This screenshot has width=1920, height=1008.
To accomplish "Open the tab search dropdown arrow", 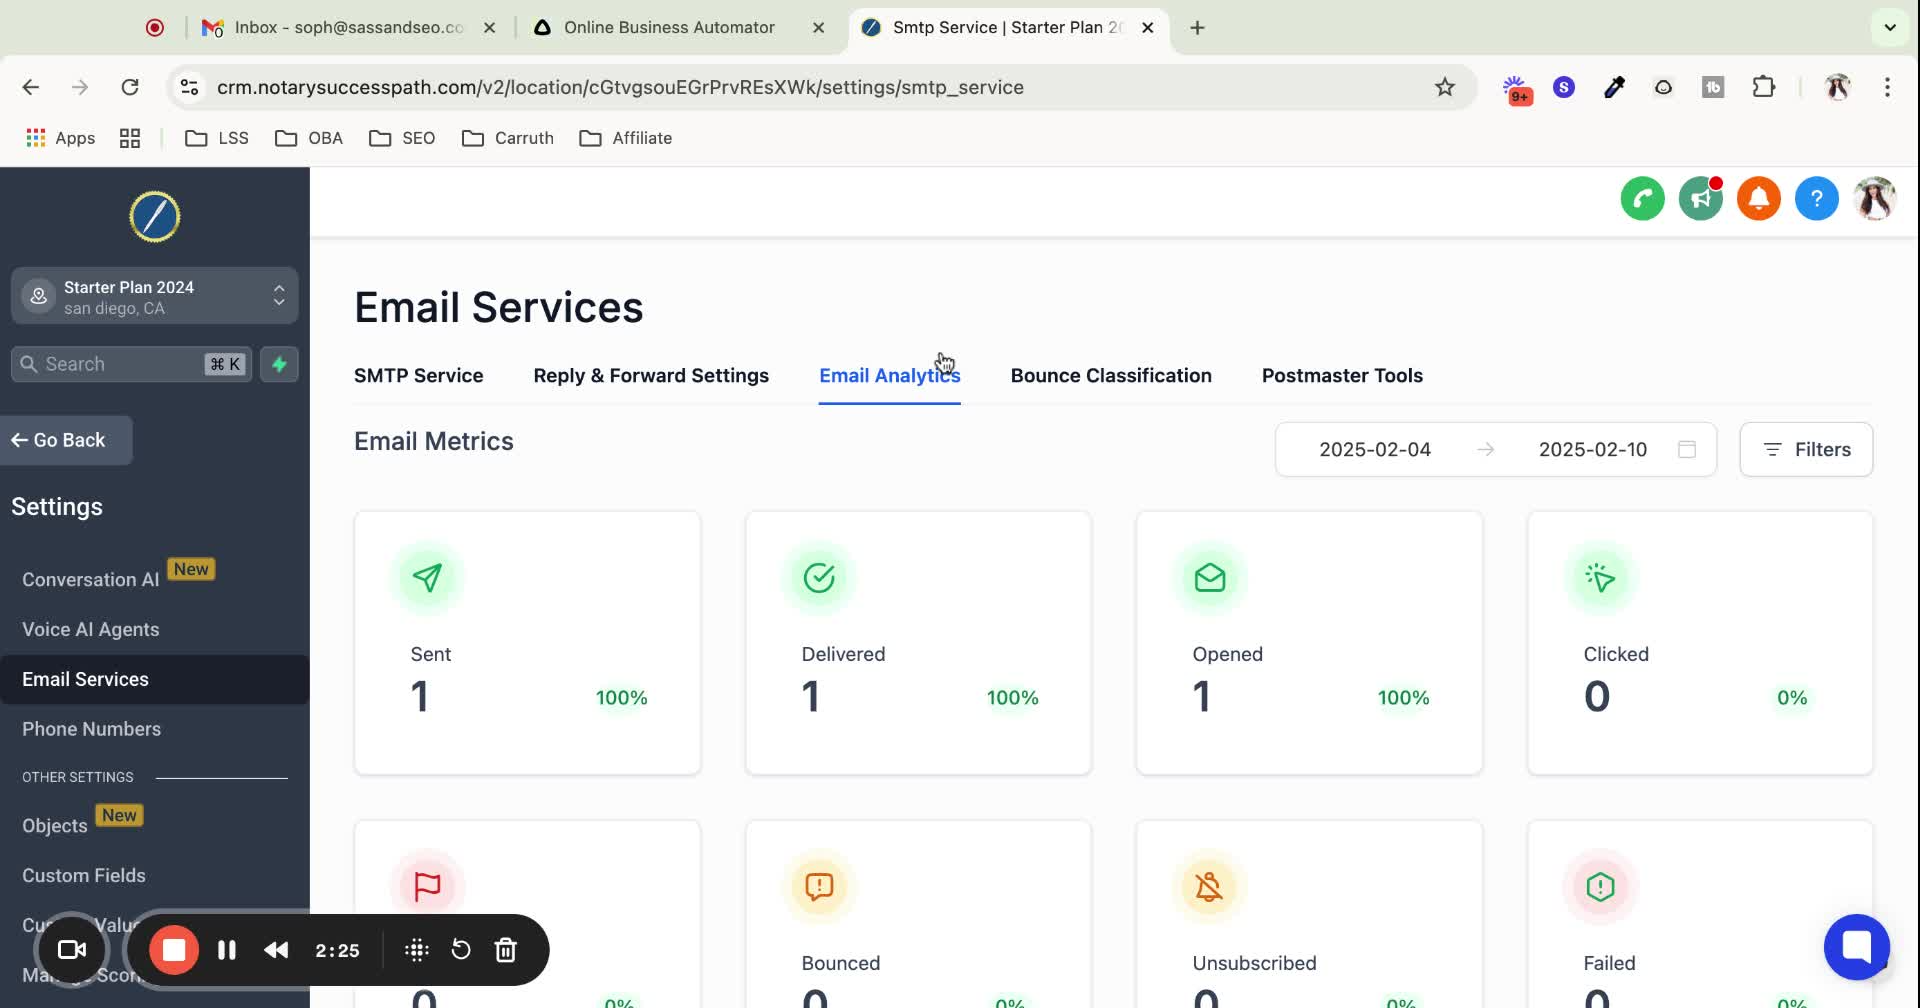I will tap(1889, 27).
